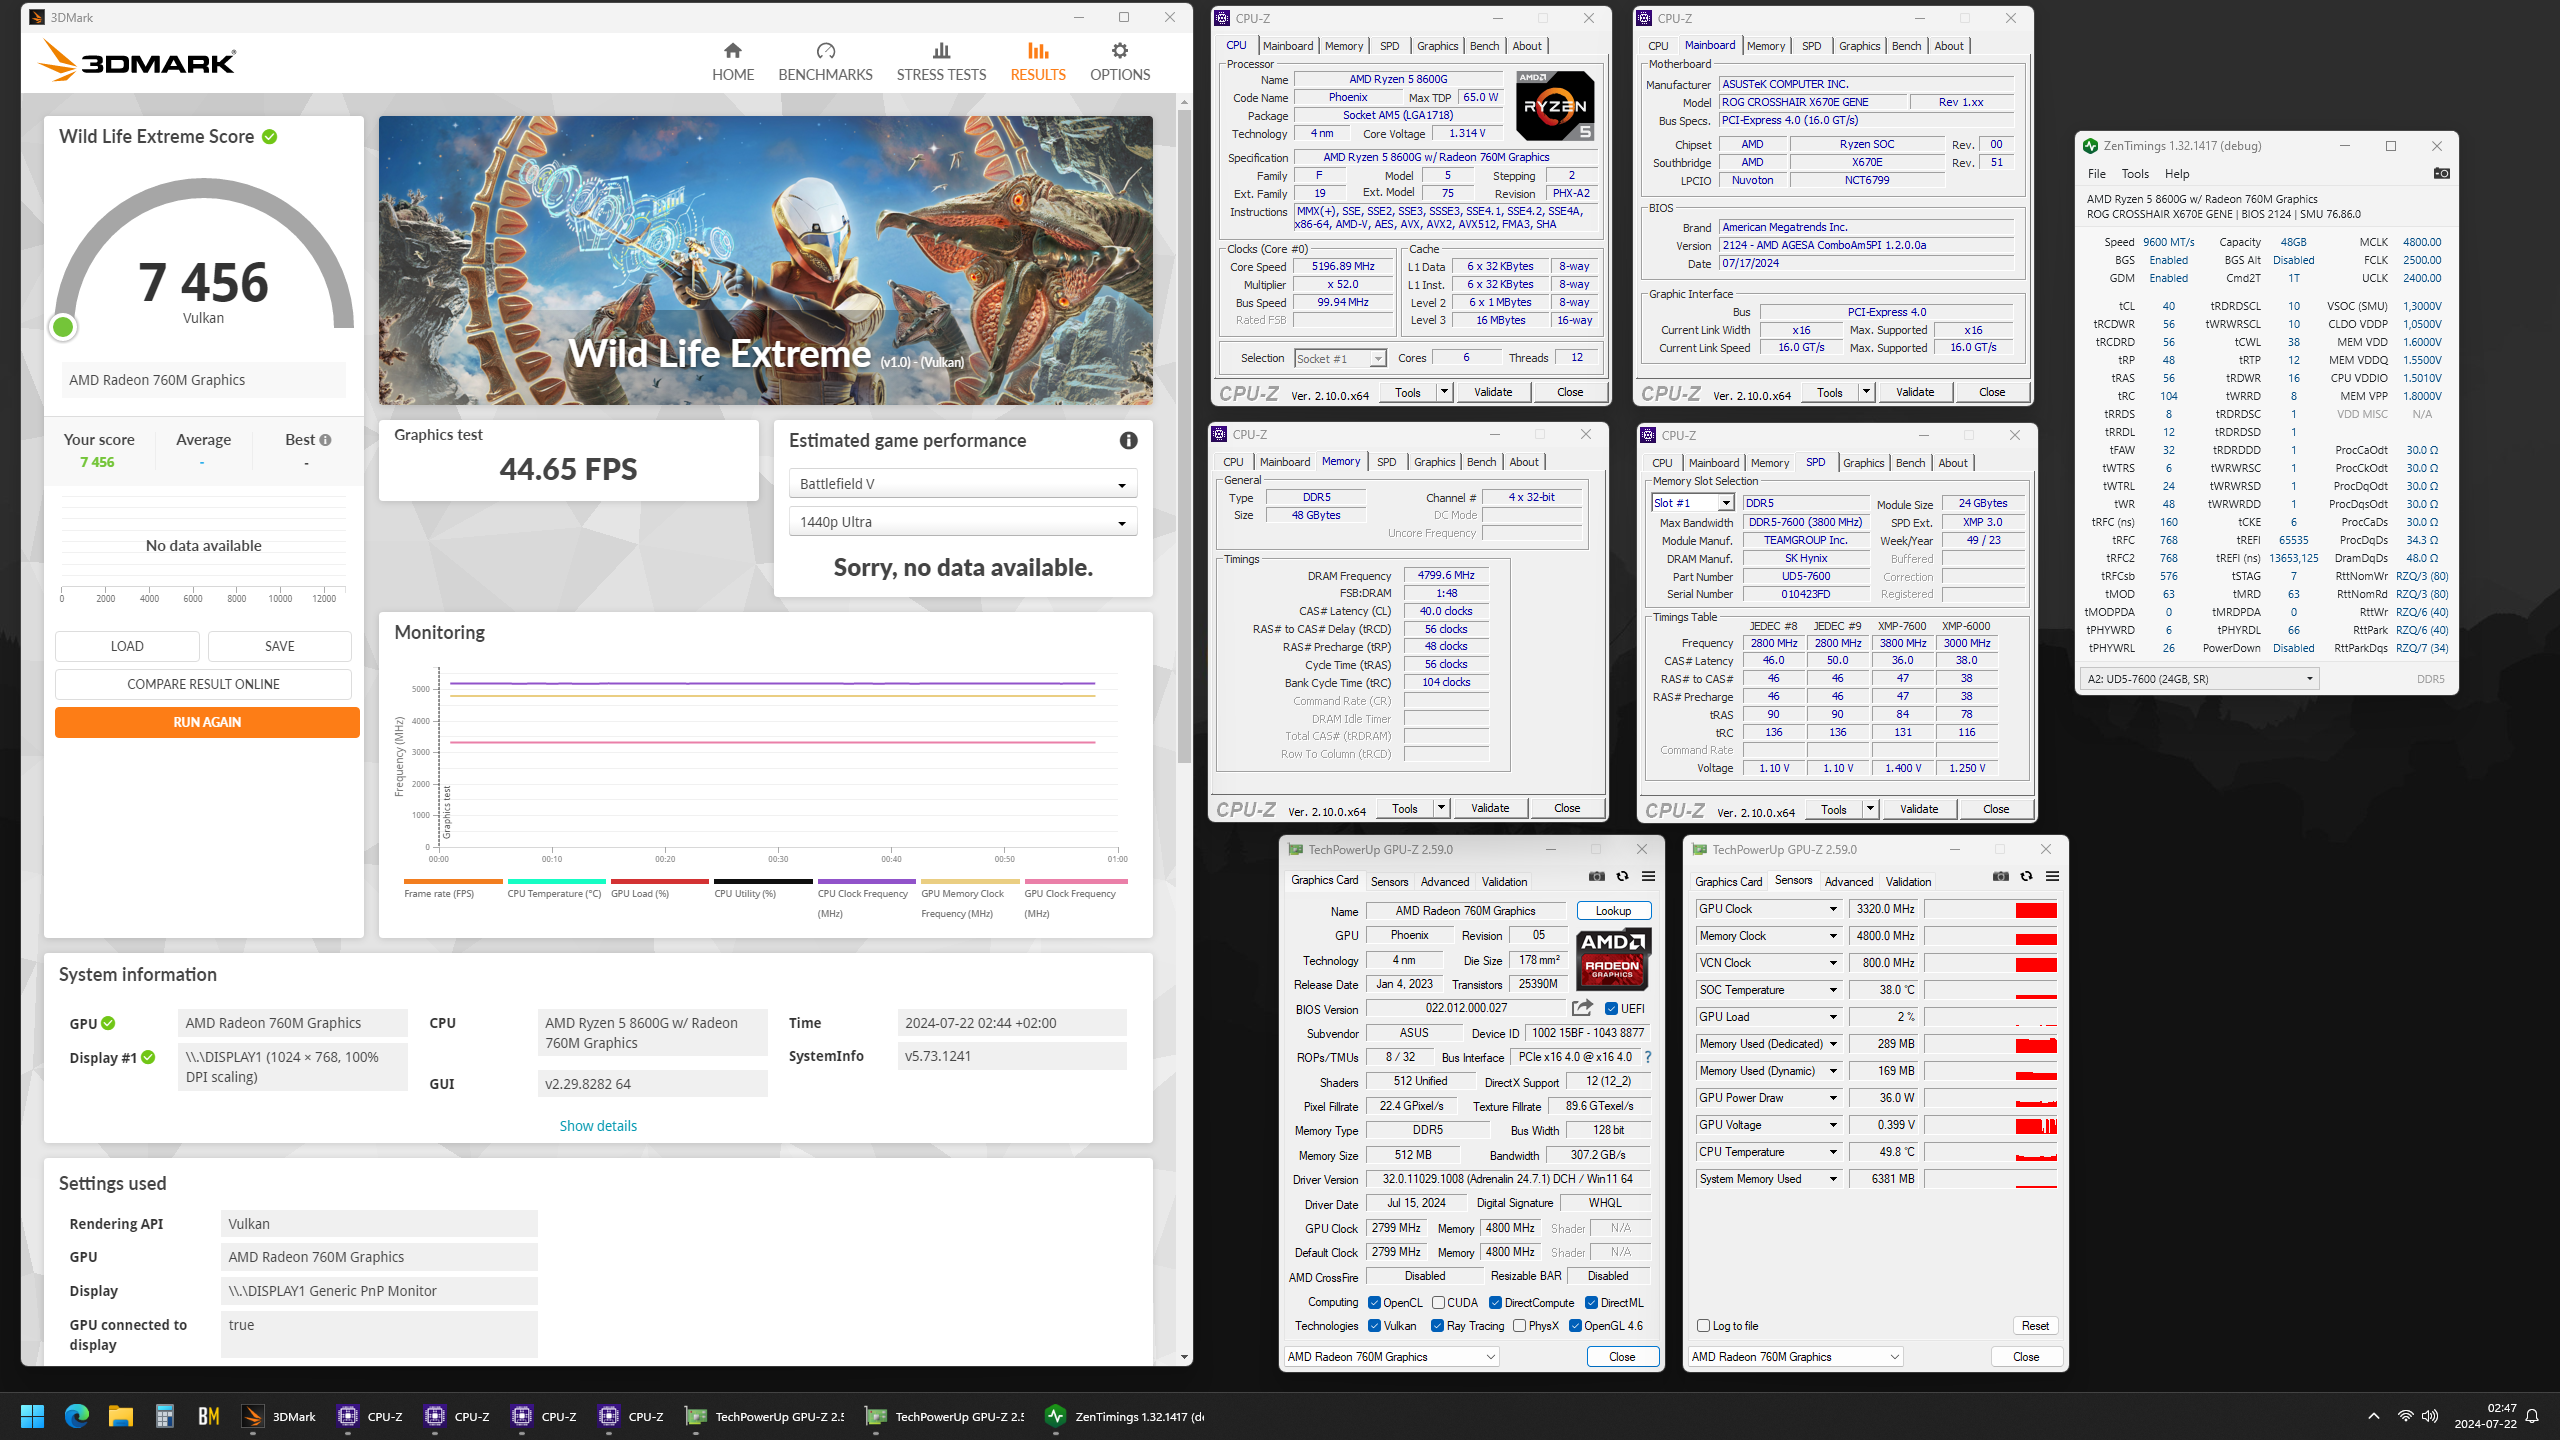Click the Best score info icon
Viewport: 2560px width, 1440px height.
coord(325,440)
